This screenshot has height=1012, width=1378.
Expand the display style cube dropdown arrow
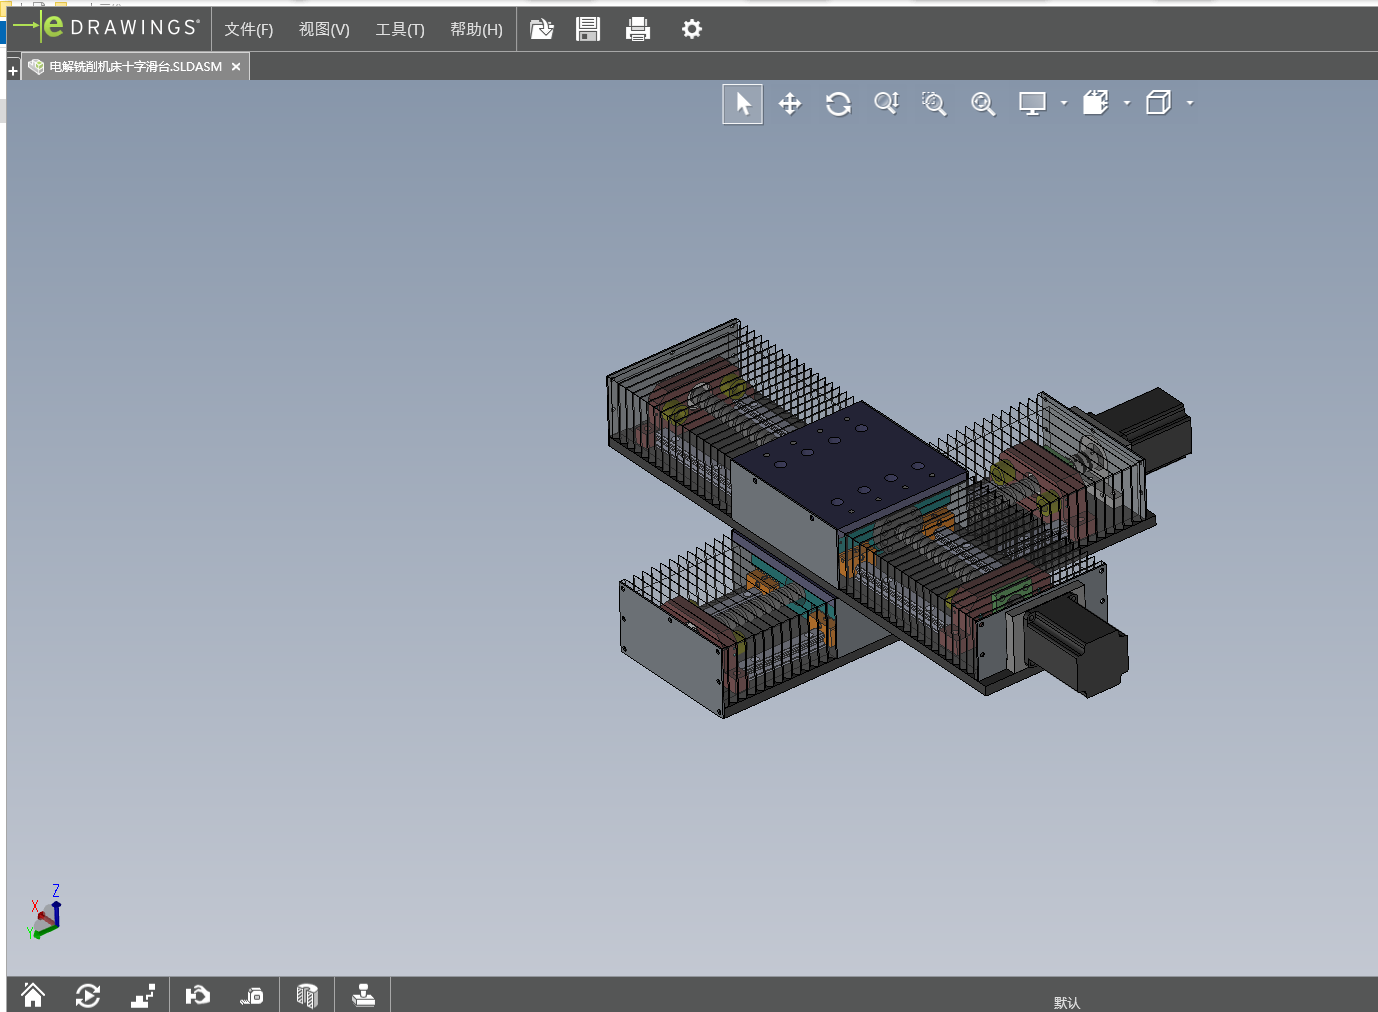click(x=1190, y=103)
